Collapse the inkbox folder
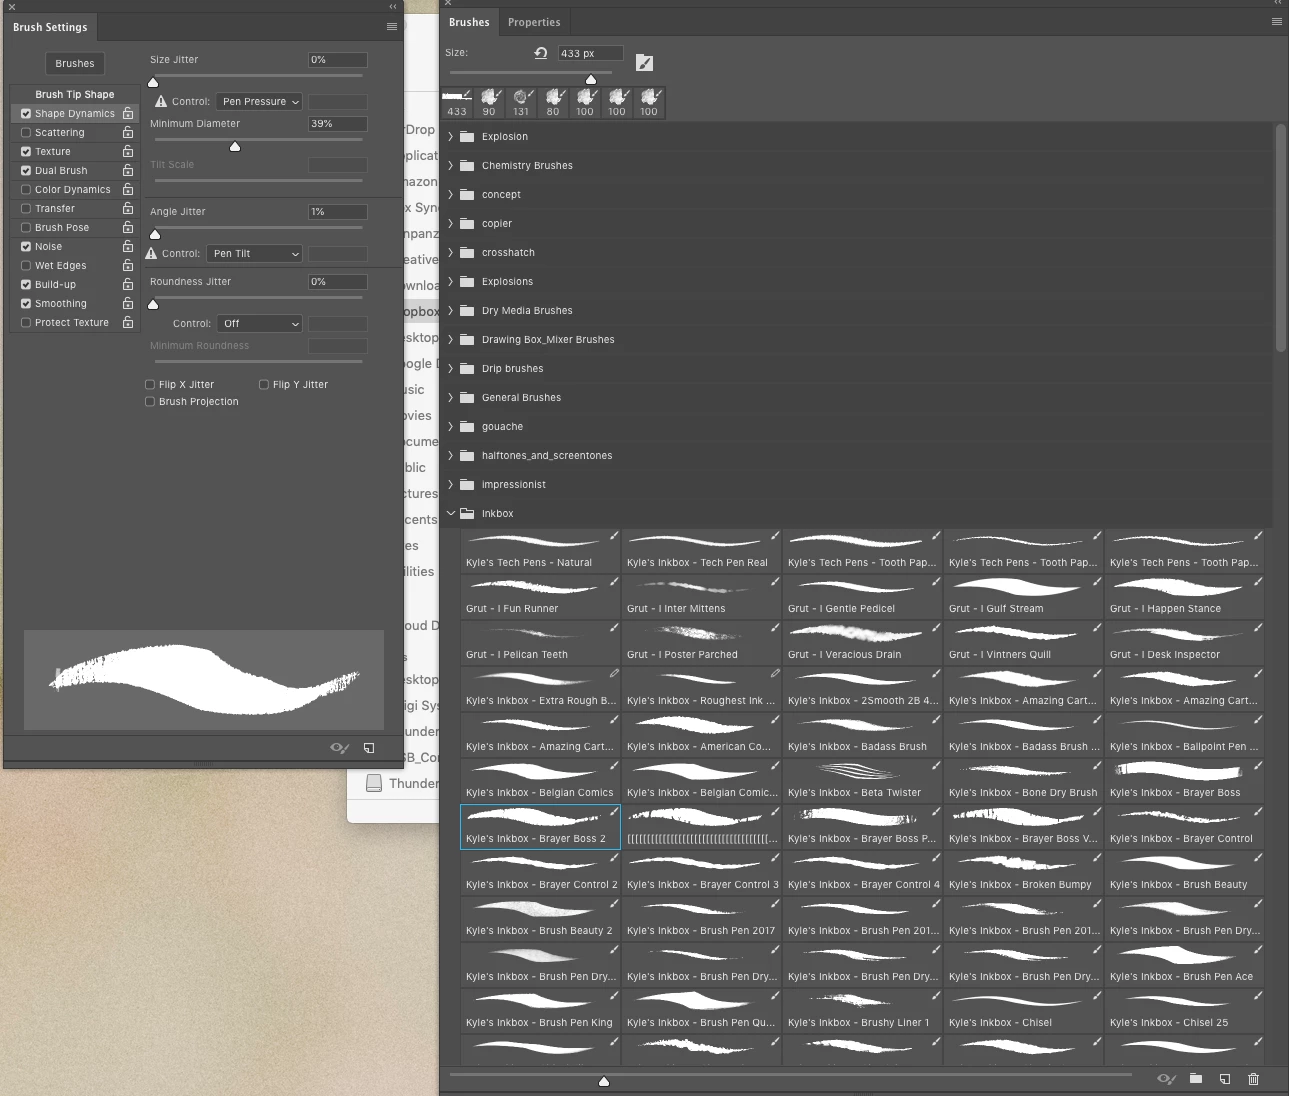The width and height of the screenshot is (1289, 1096). pyautogui.click(x=451, y=513)
